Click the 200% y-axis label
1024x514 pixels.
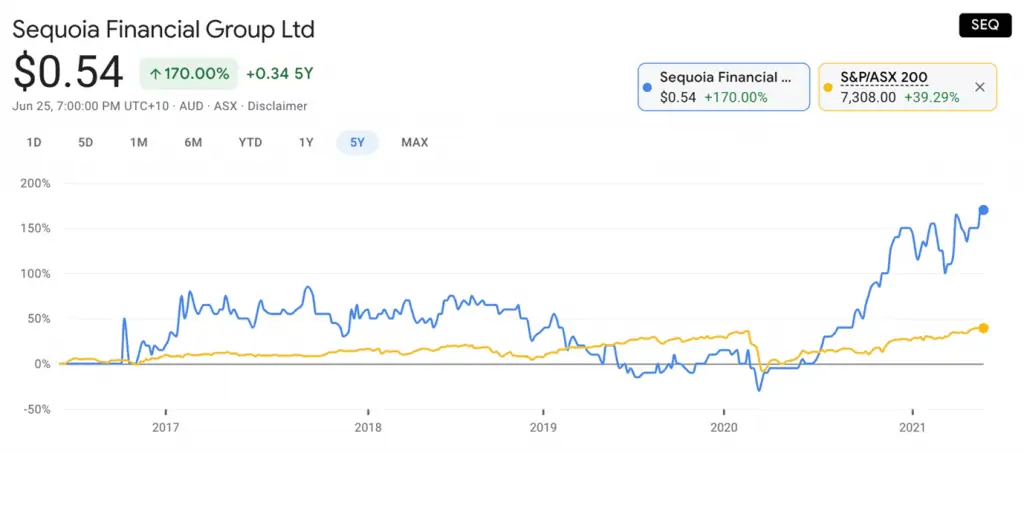[35, 184]
